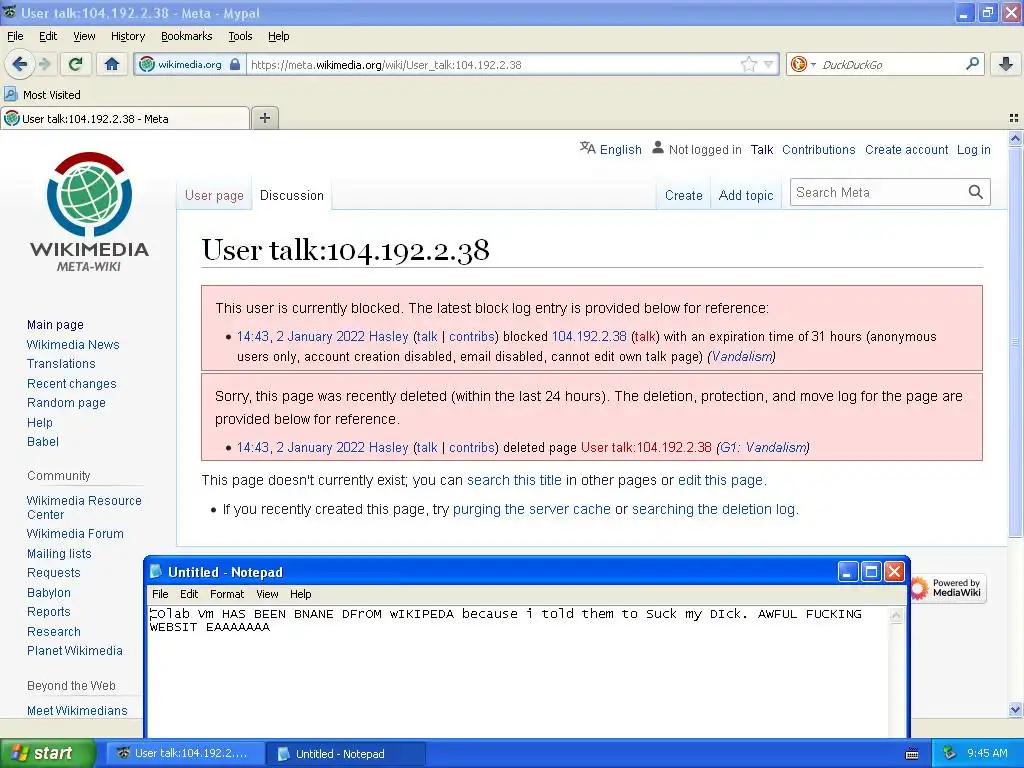Click the language translate icon beside English
The image size is (1024, 768).
(x=588, y=148)
